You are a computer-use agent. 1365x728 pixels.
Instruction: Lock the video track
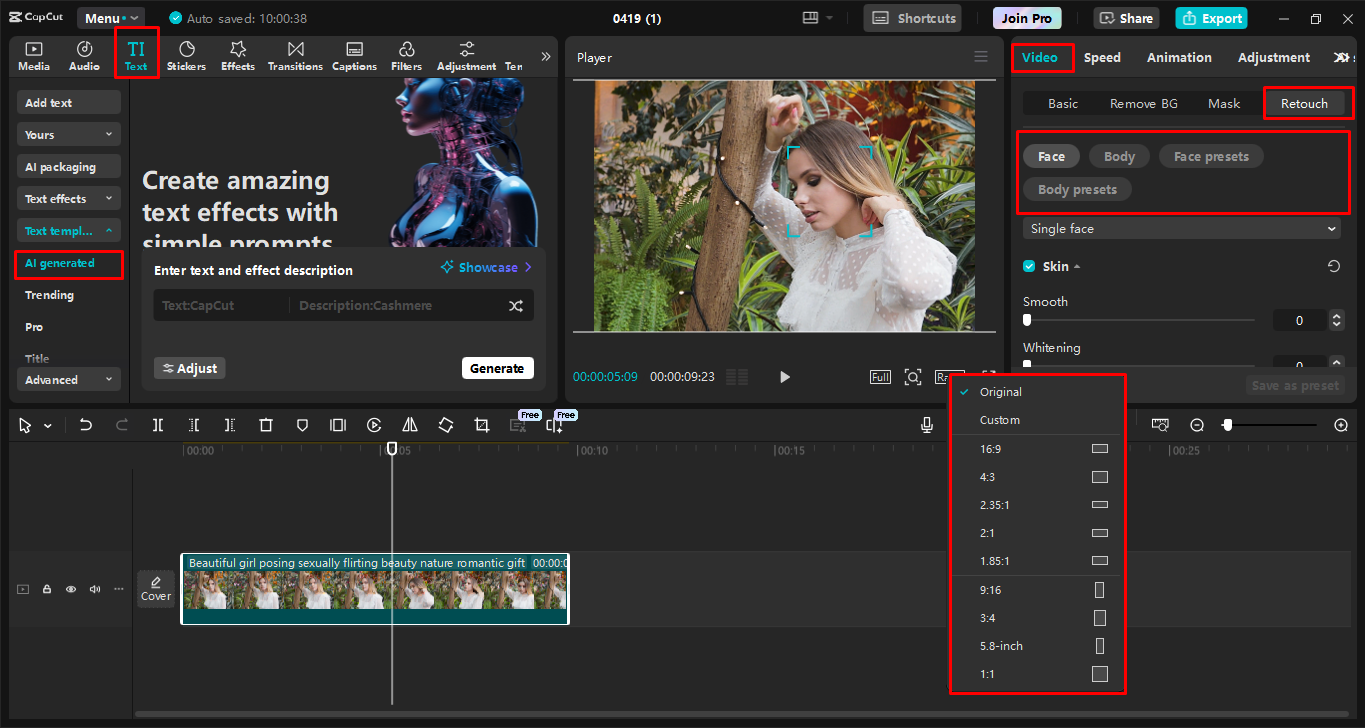(46, 589)
